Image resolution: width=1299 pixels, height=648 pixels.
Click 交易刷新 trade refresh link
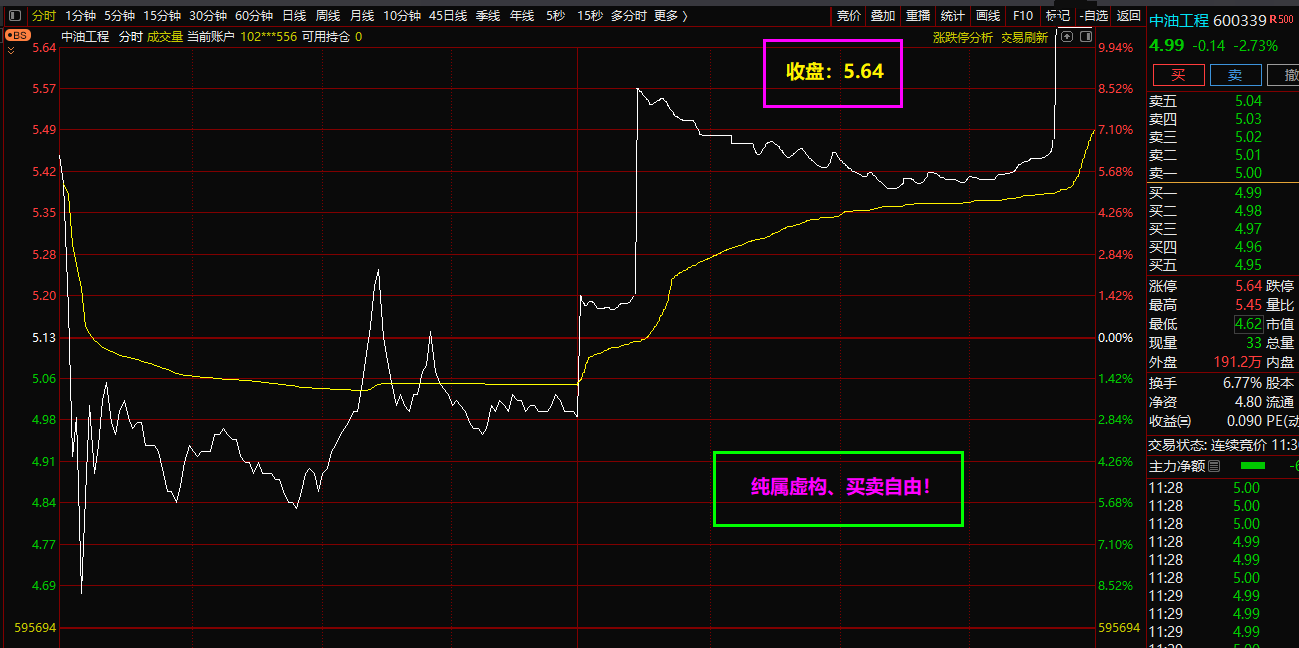[1024, 37]
